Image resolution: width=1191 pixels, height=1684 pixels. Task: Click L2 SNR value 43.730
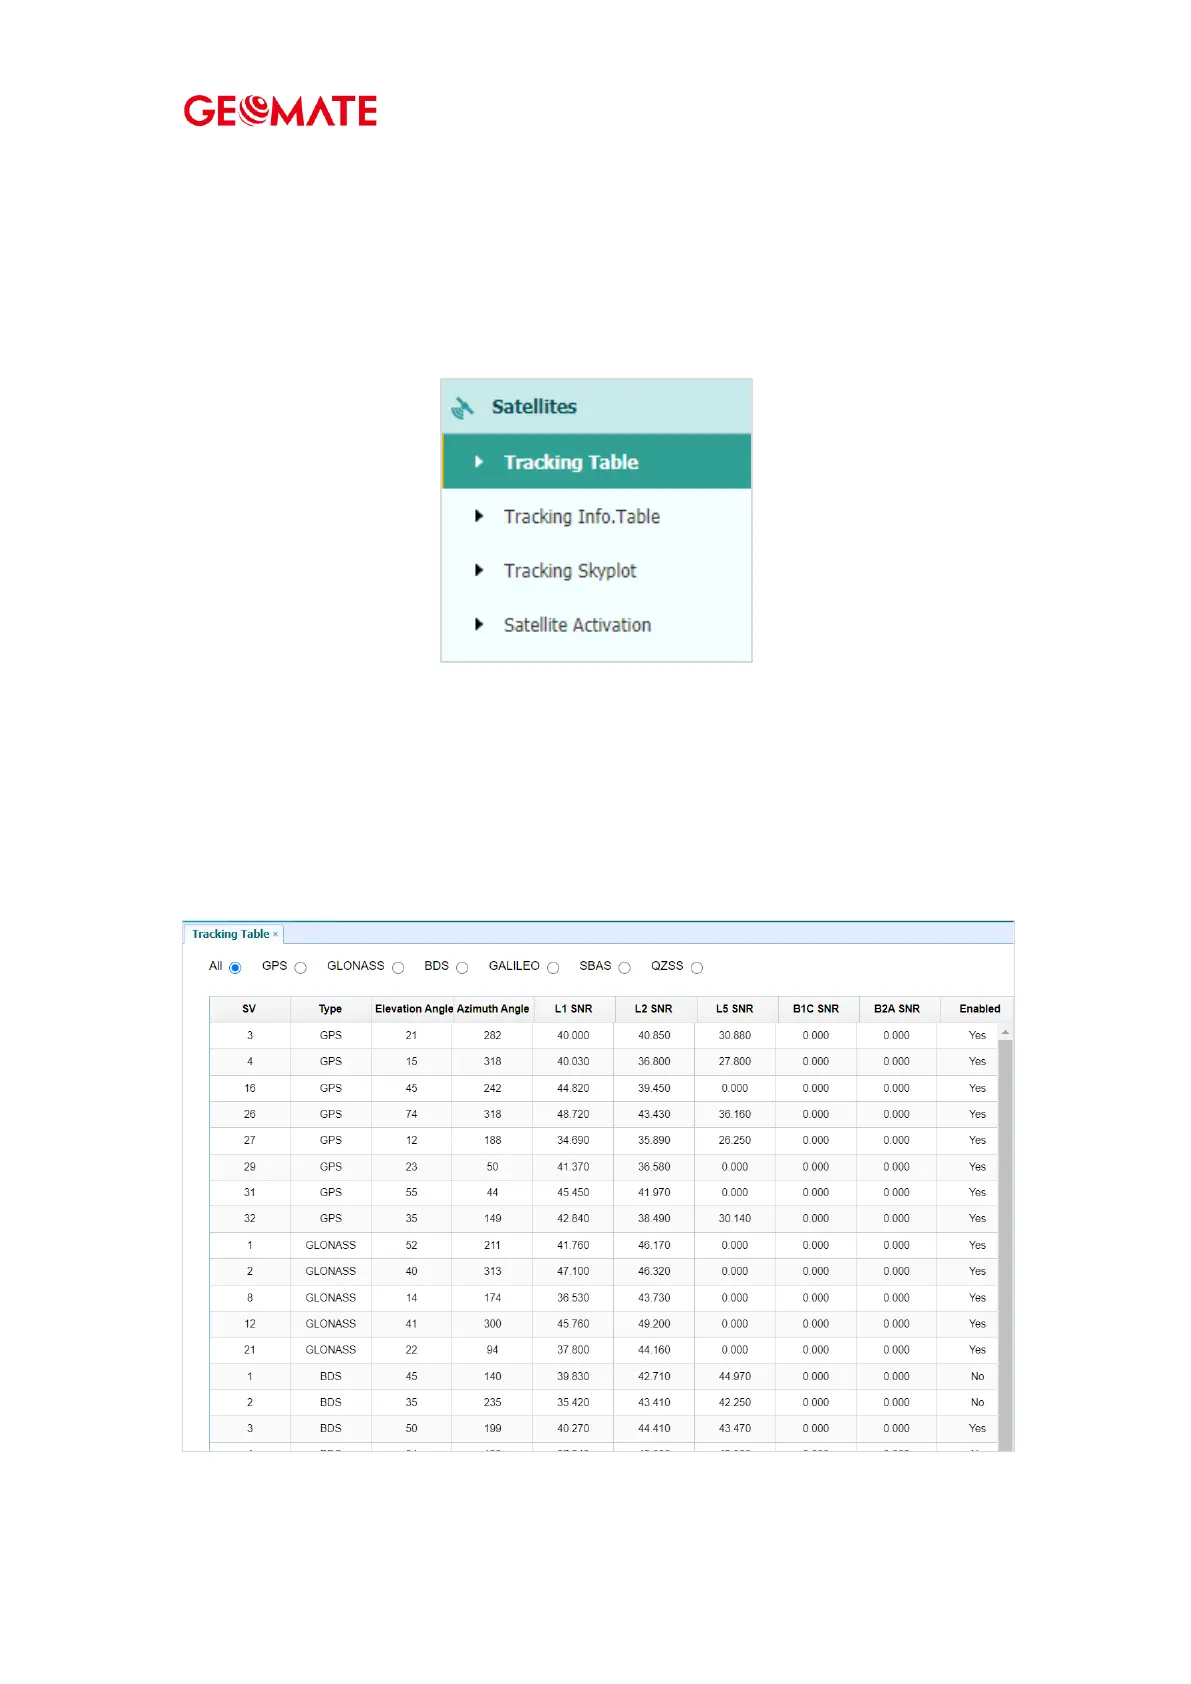click(654, 1297)
